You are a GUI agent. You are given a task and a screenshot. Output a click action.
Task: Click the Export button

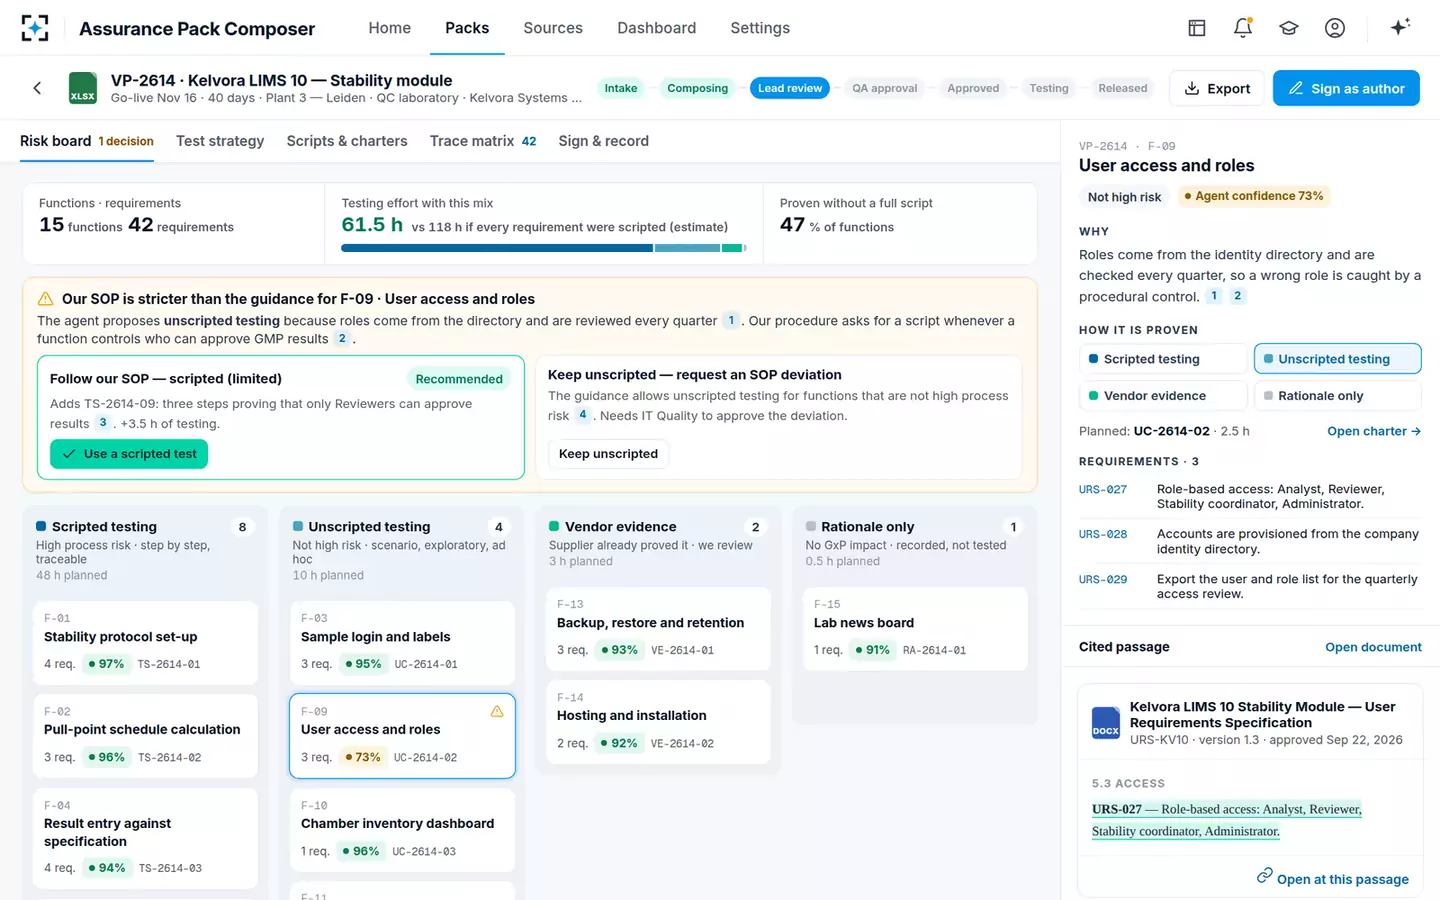pyautogui.click(x=1217, y=88)
